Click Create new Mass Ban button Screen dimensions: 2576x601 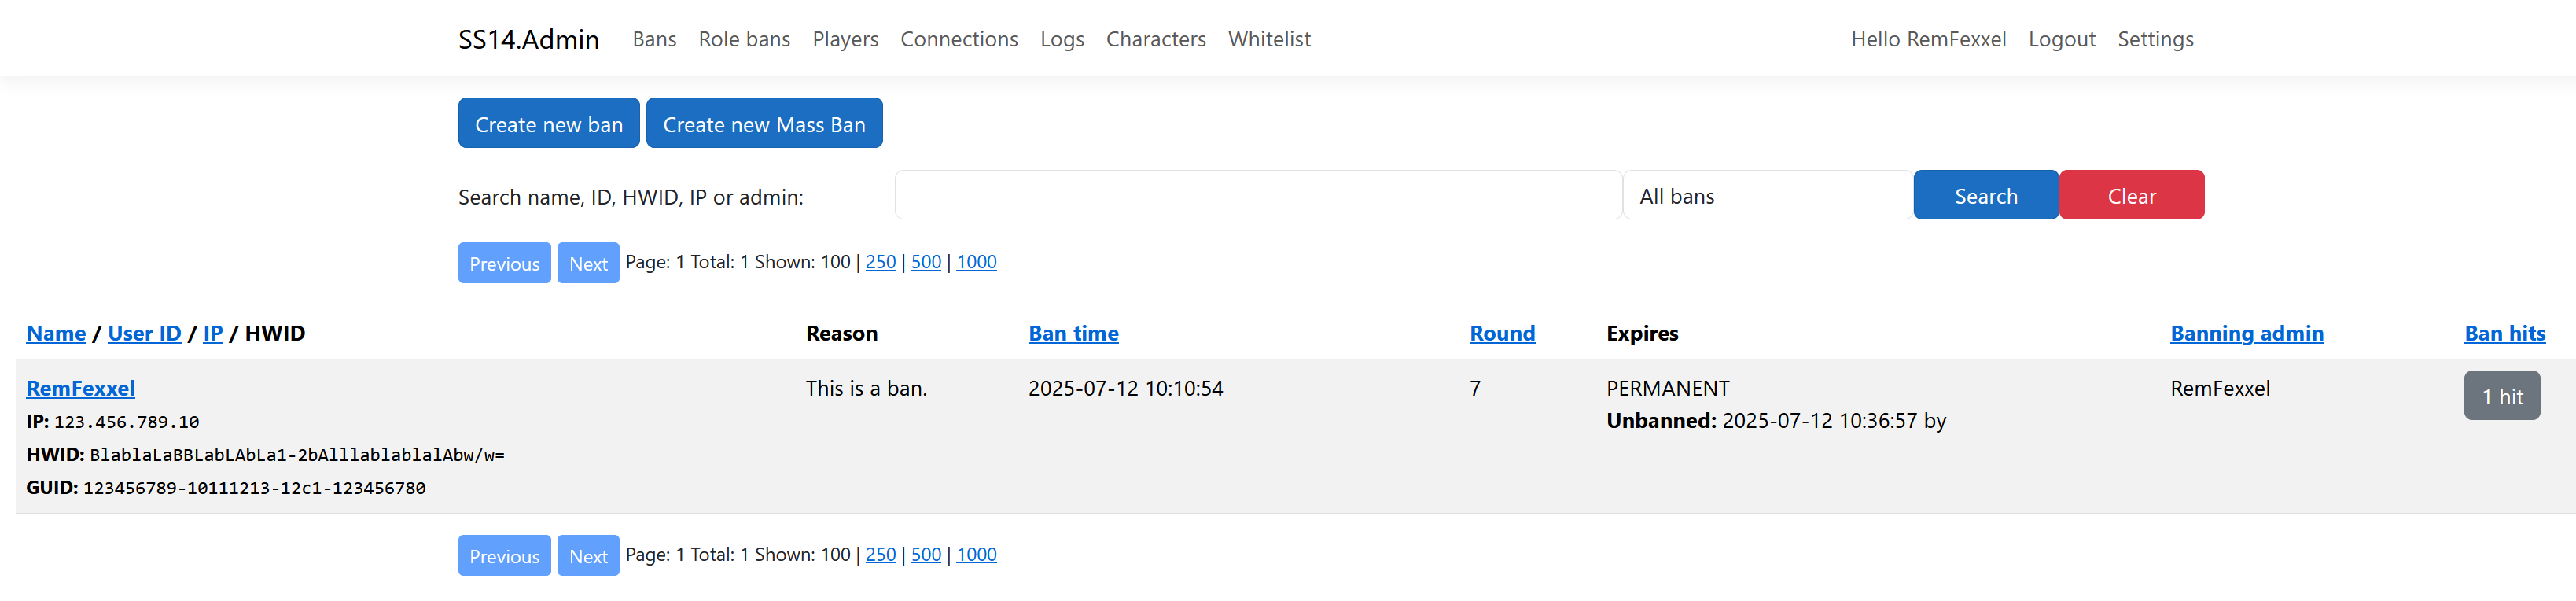(x=763, y=124)
